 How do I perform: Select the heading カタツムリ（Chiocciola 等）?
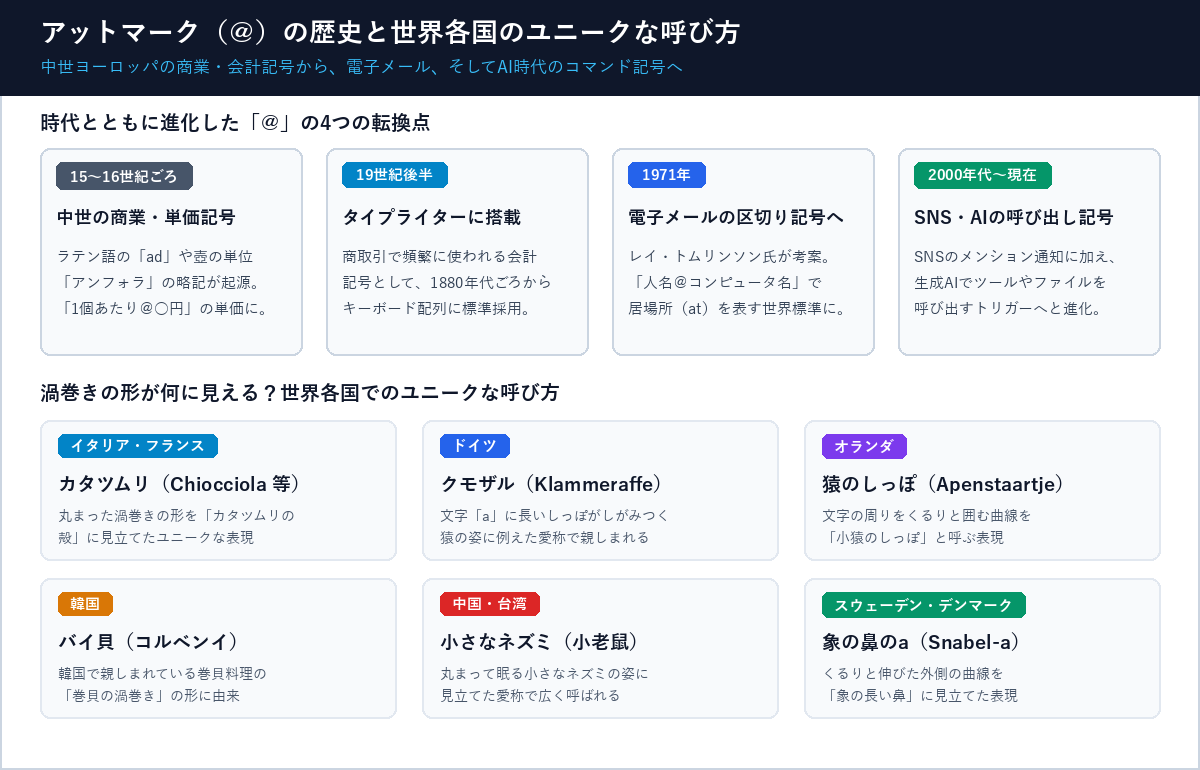180,484
